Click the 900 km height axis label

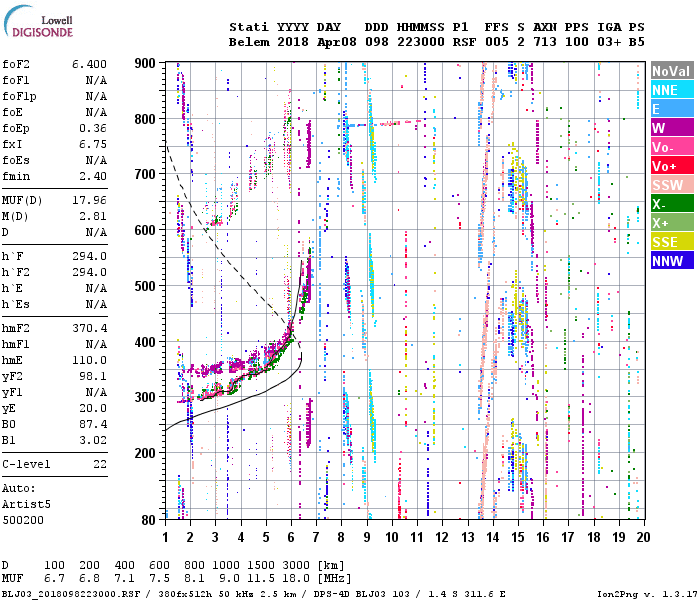(x=145, y=63)
